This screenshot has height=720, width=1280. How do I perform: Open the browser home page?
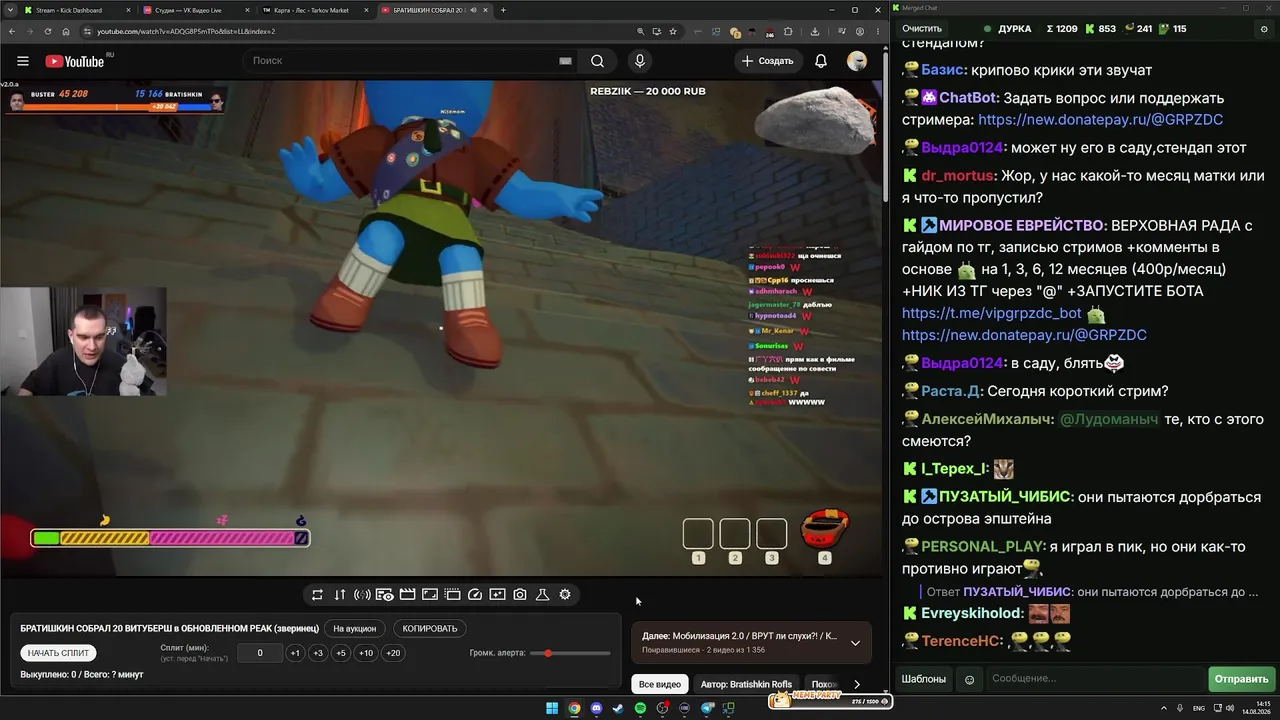pos(66,31)
